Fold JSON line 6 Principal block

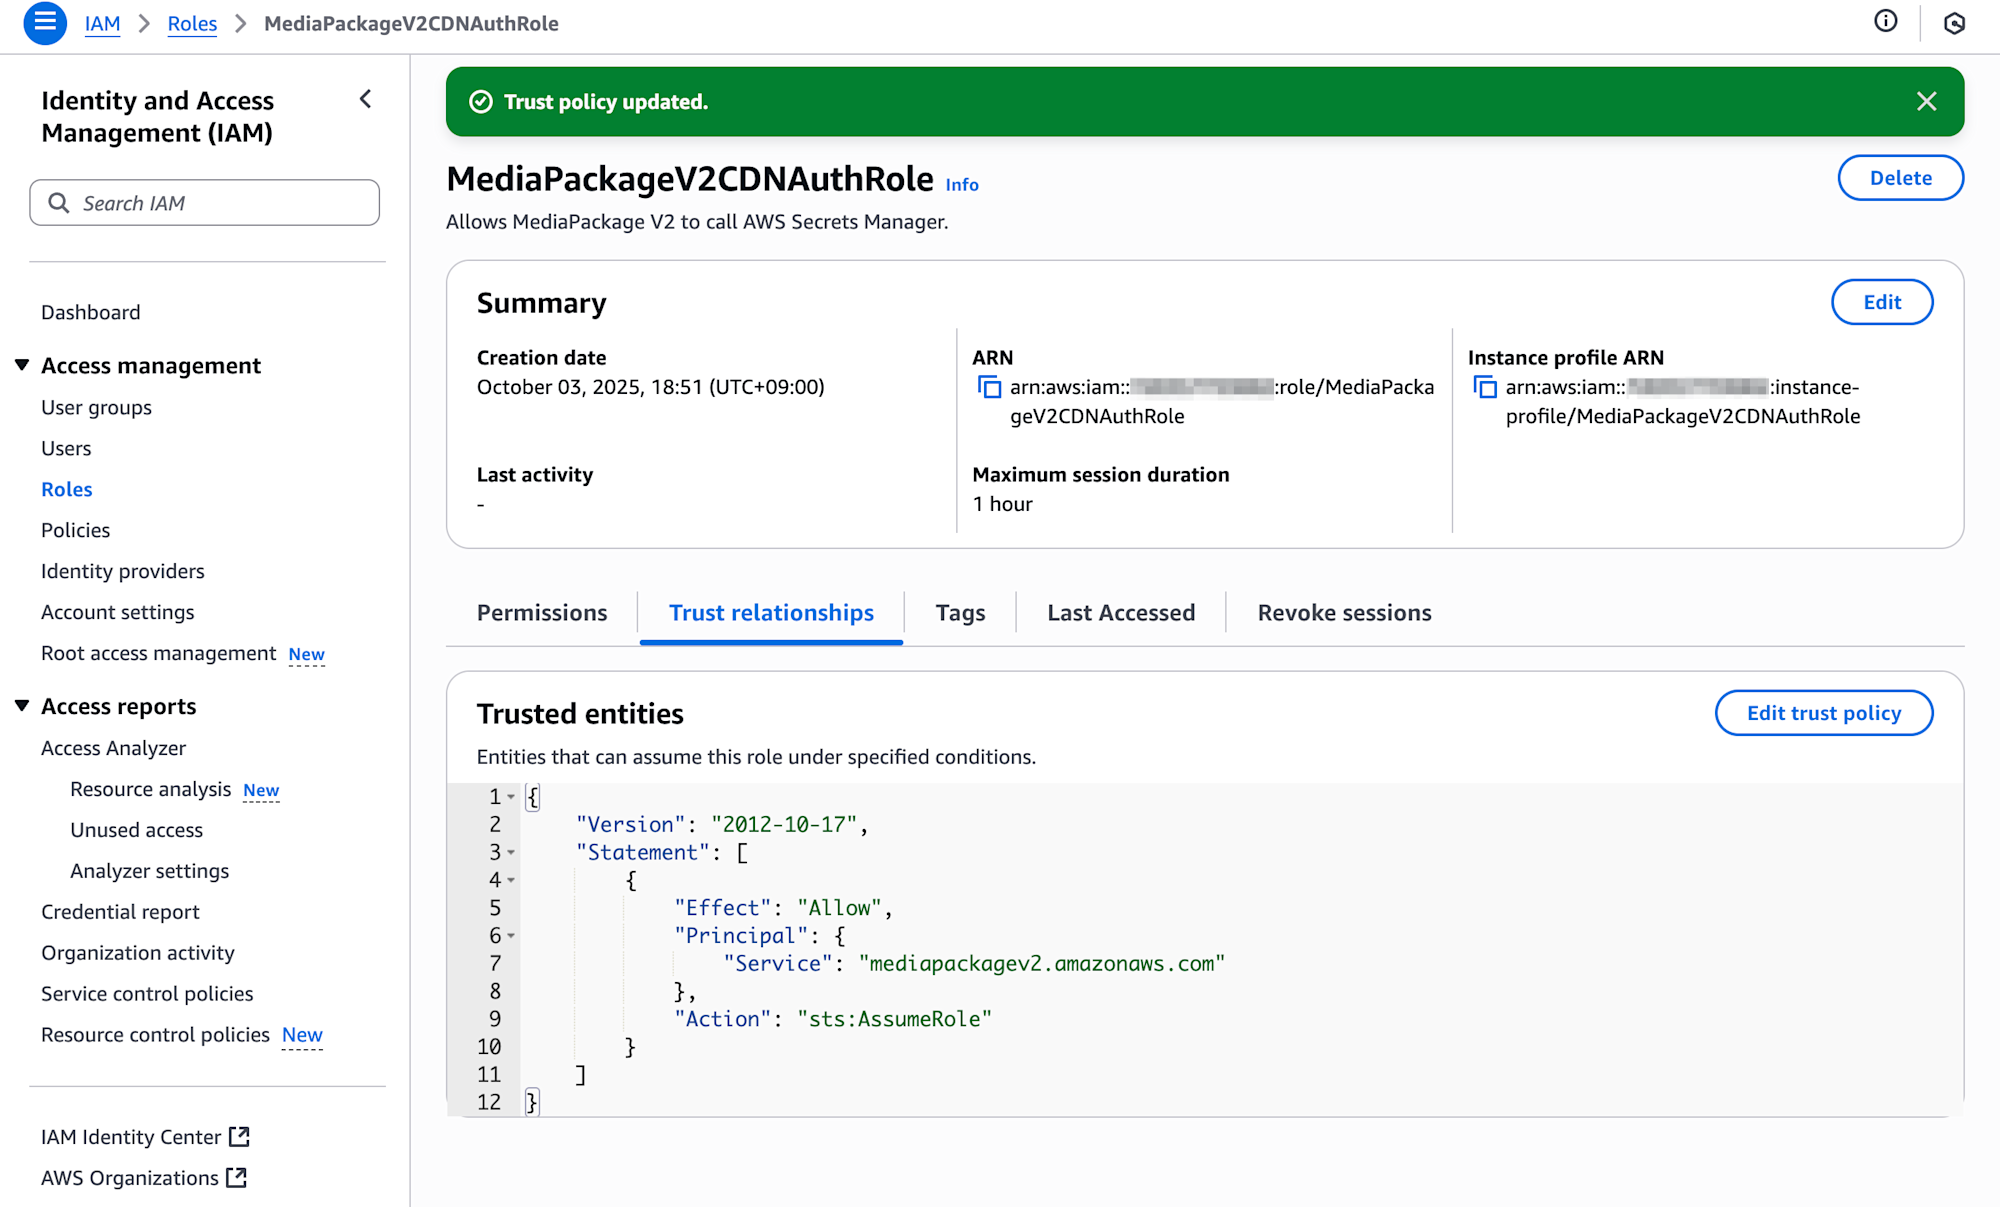[511, 936]
